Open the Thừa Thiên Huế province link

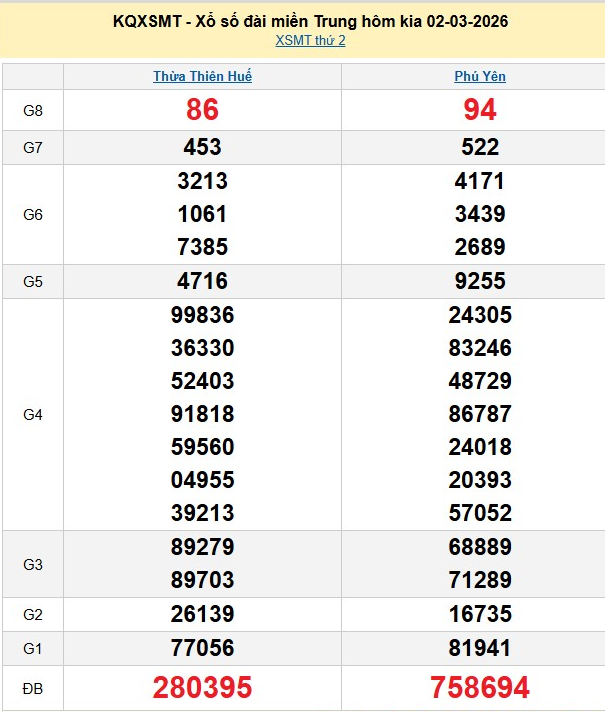click(x=202, y=77)
